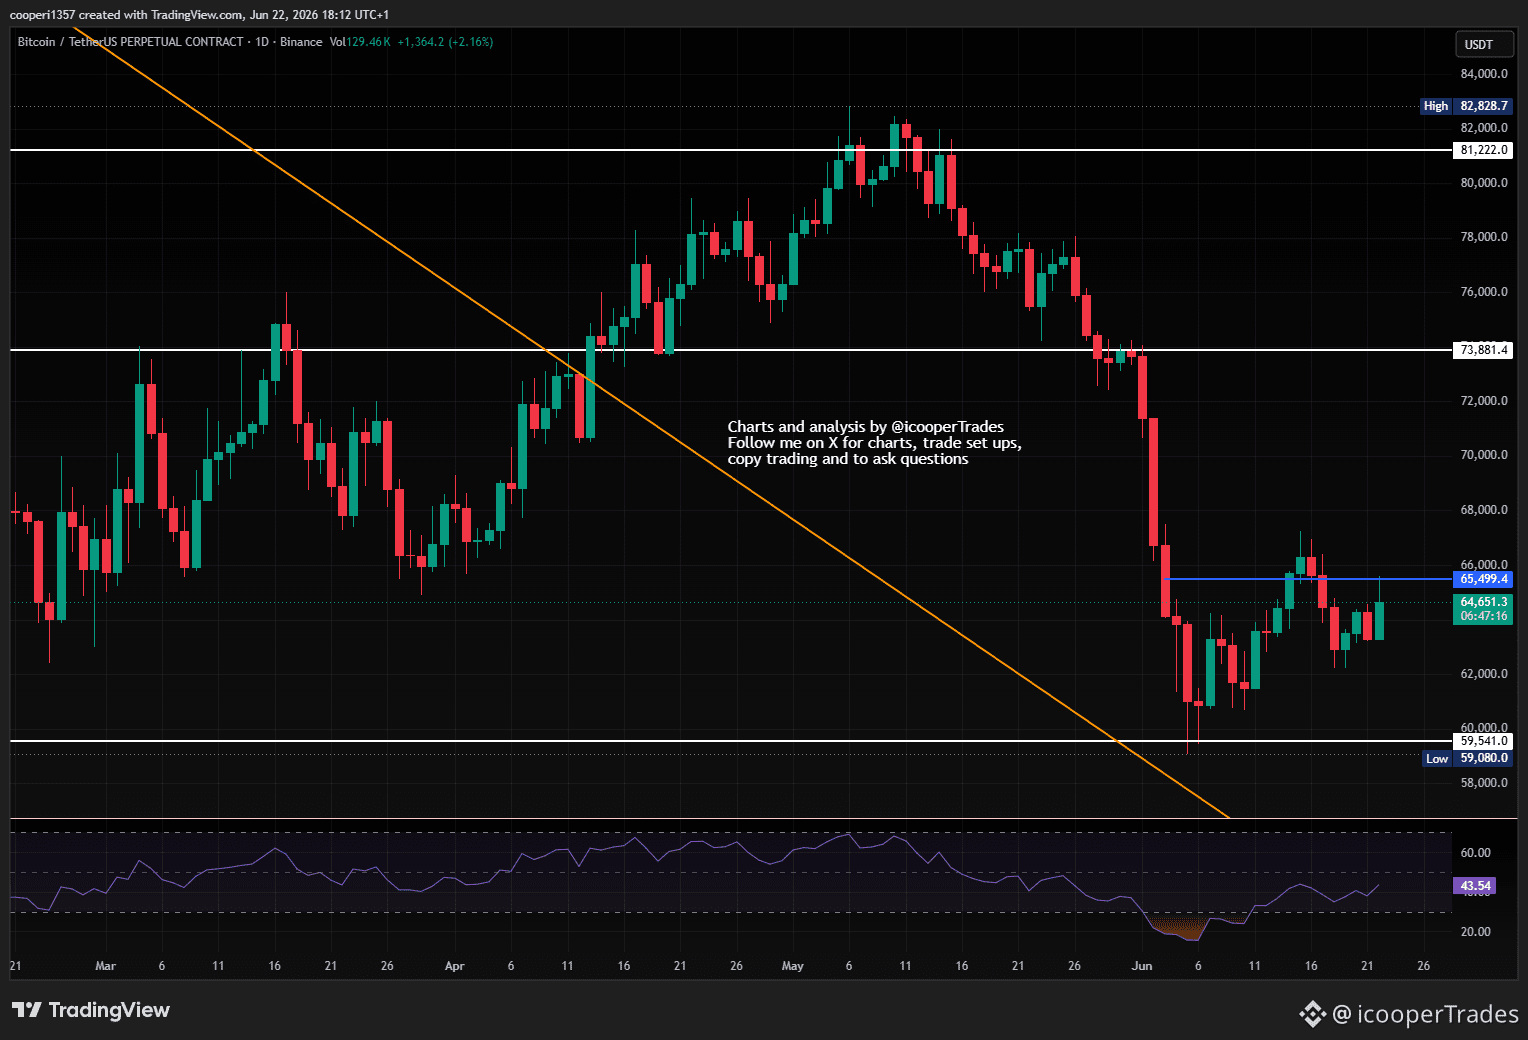Click the RSI 20.00 axis label

pyautogui.click(x=1475, y=932)
